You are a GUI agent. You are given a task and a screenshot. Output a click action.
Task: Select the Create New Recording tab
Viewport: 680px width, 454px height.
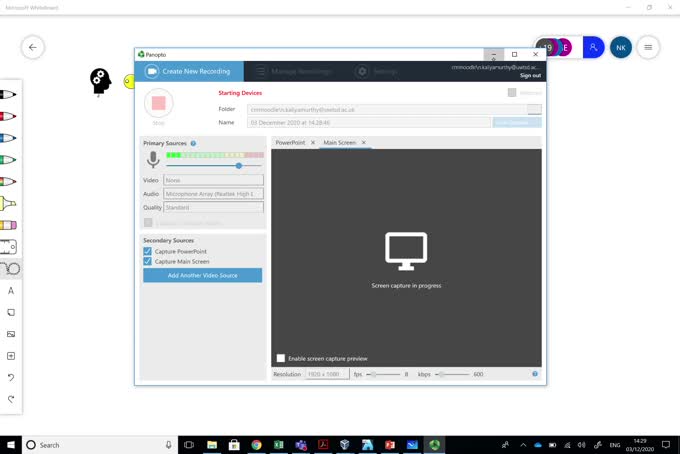189,71
